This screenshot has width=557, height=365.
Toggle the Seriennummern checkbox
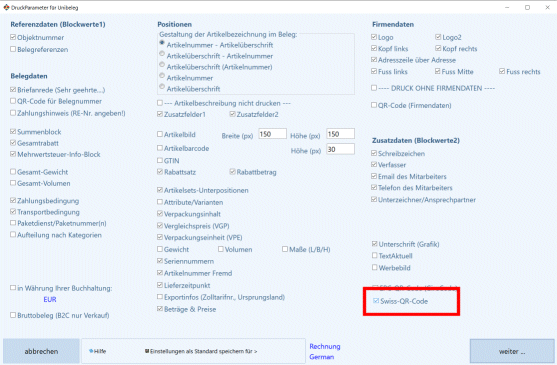pos(160,261)
